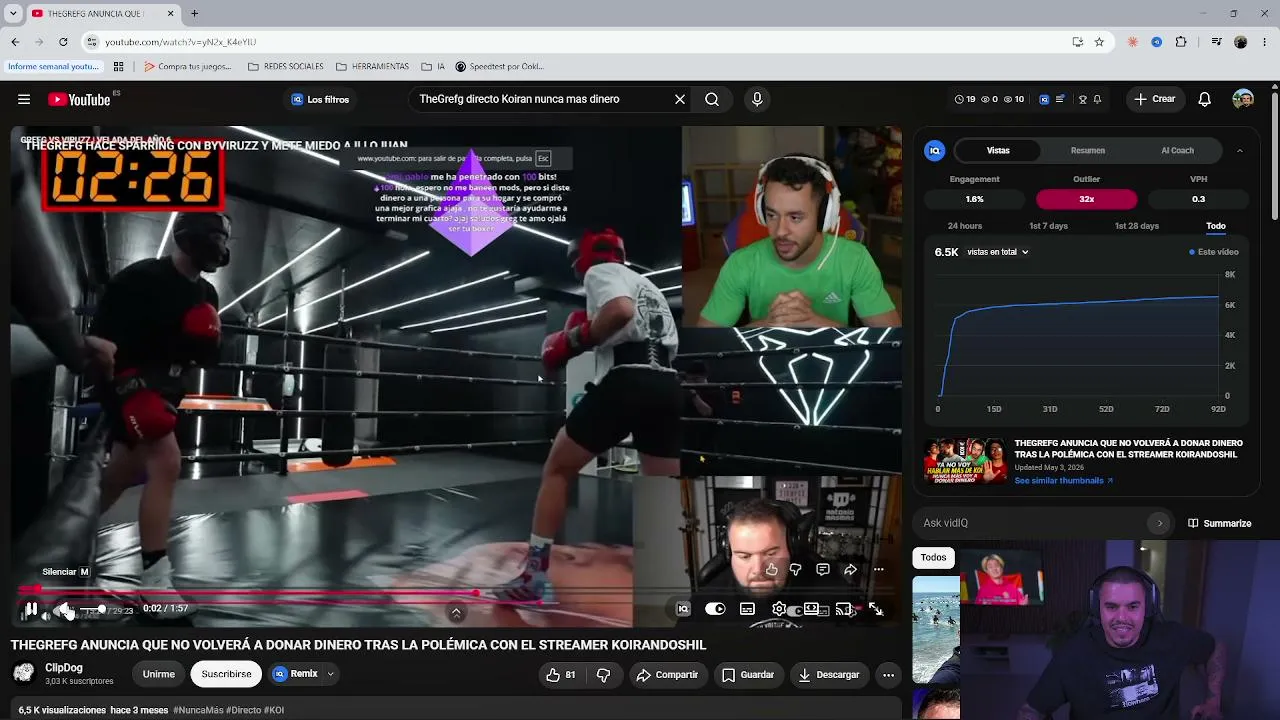
Task: Share the video from the player overlay
Action: (x=850, y=570)
